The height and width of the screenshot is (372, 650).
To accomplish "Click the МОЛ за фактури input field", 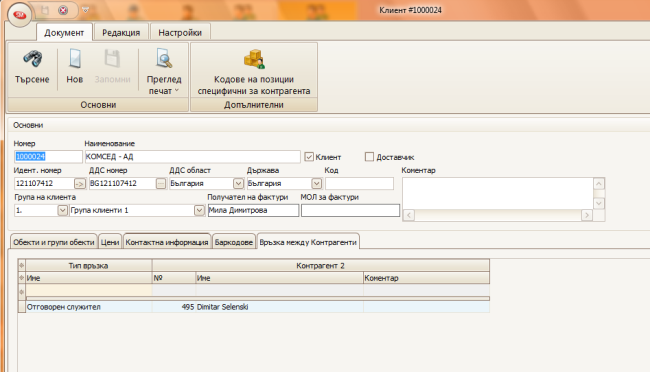I will 350,210.
